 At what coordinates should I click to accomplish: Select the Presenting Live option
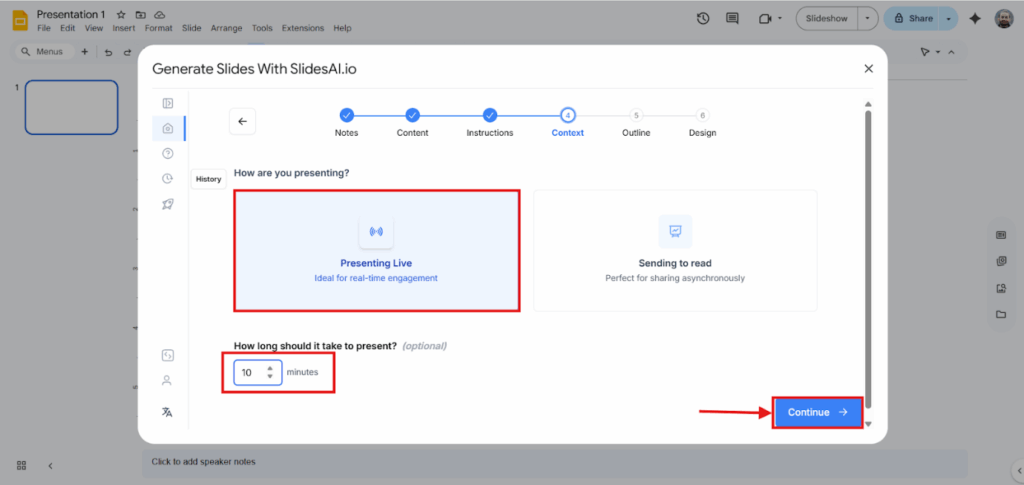[376, 250]
